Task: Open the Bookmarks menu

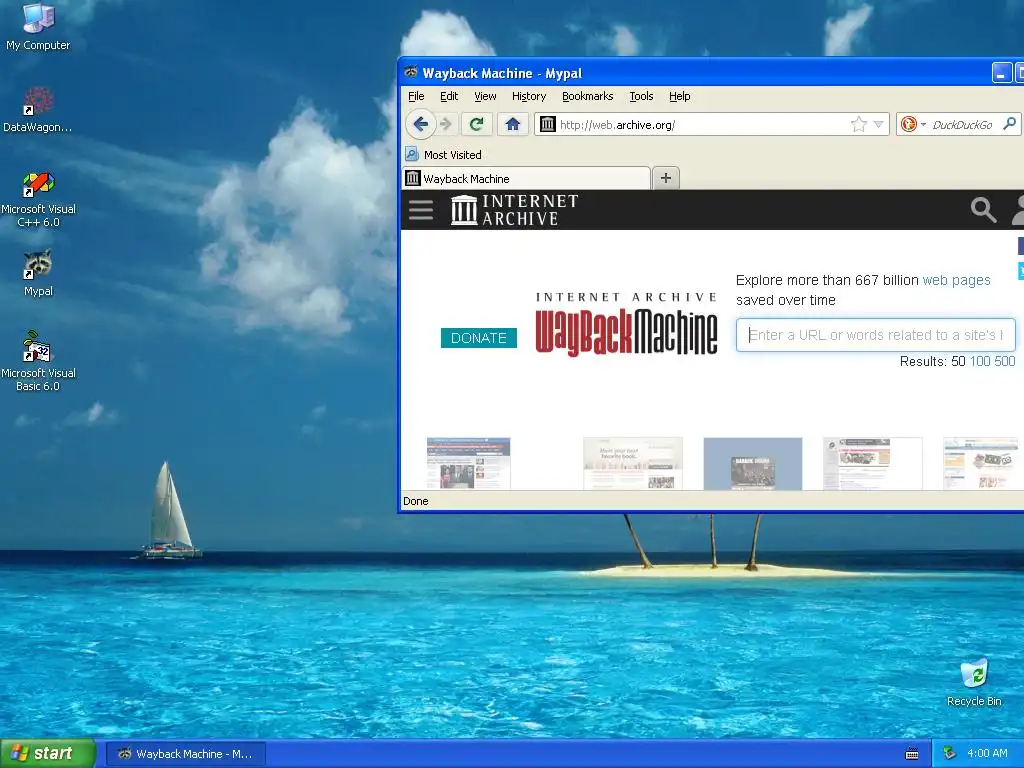Action: pyautogui.click(x=588, y=96)
